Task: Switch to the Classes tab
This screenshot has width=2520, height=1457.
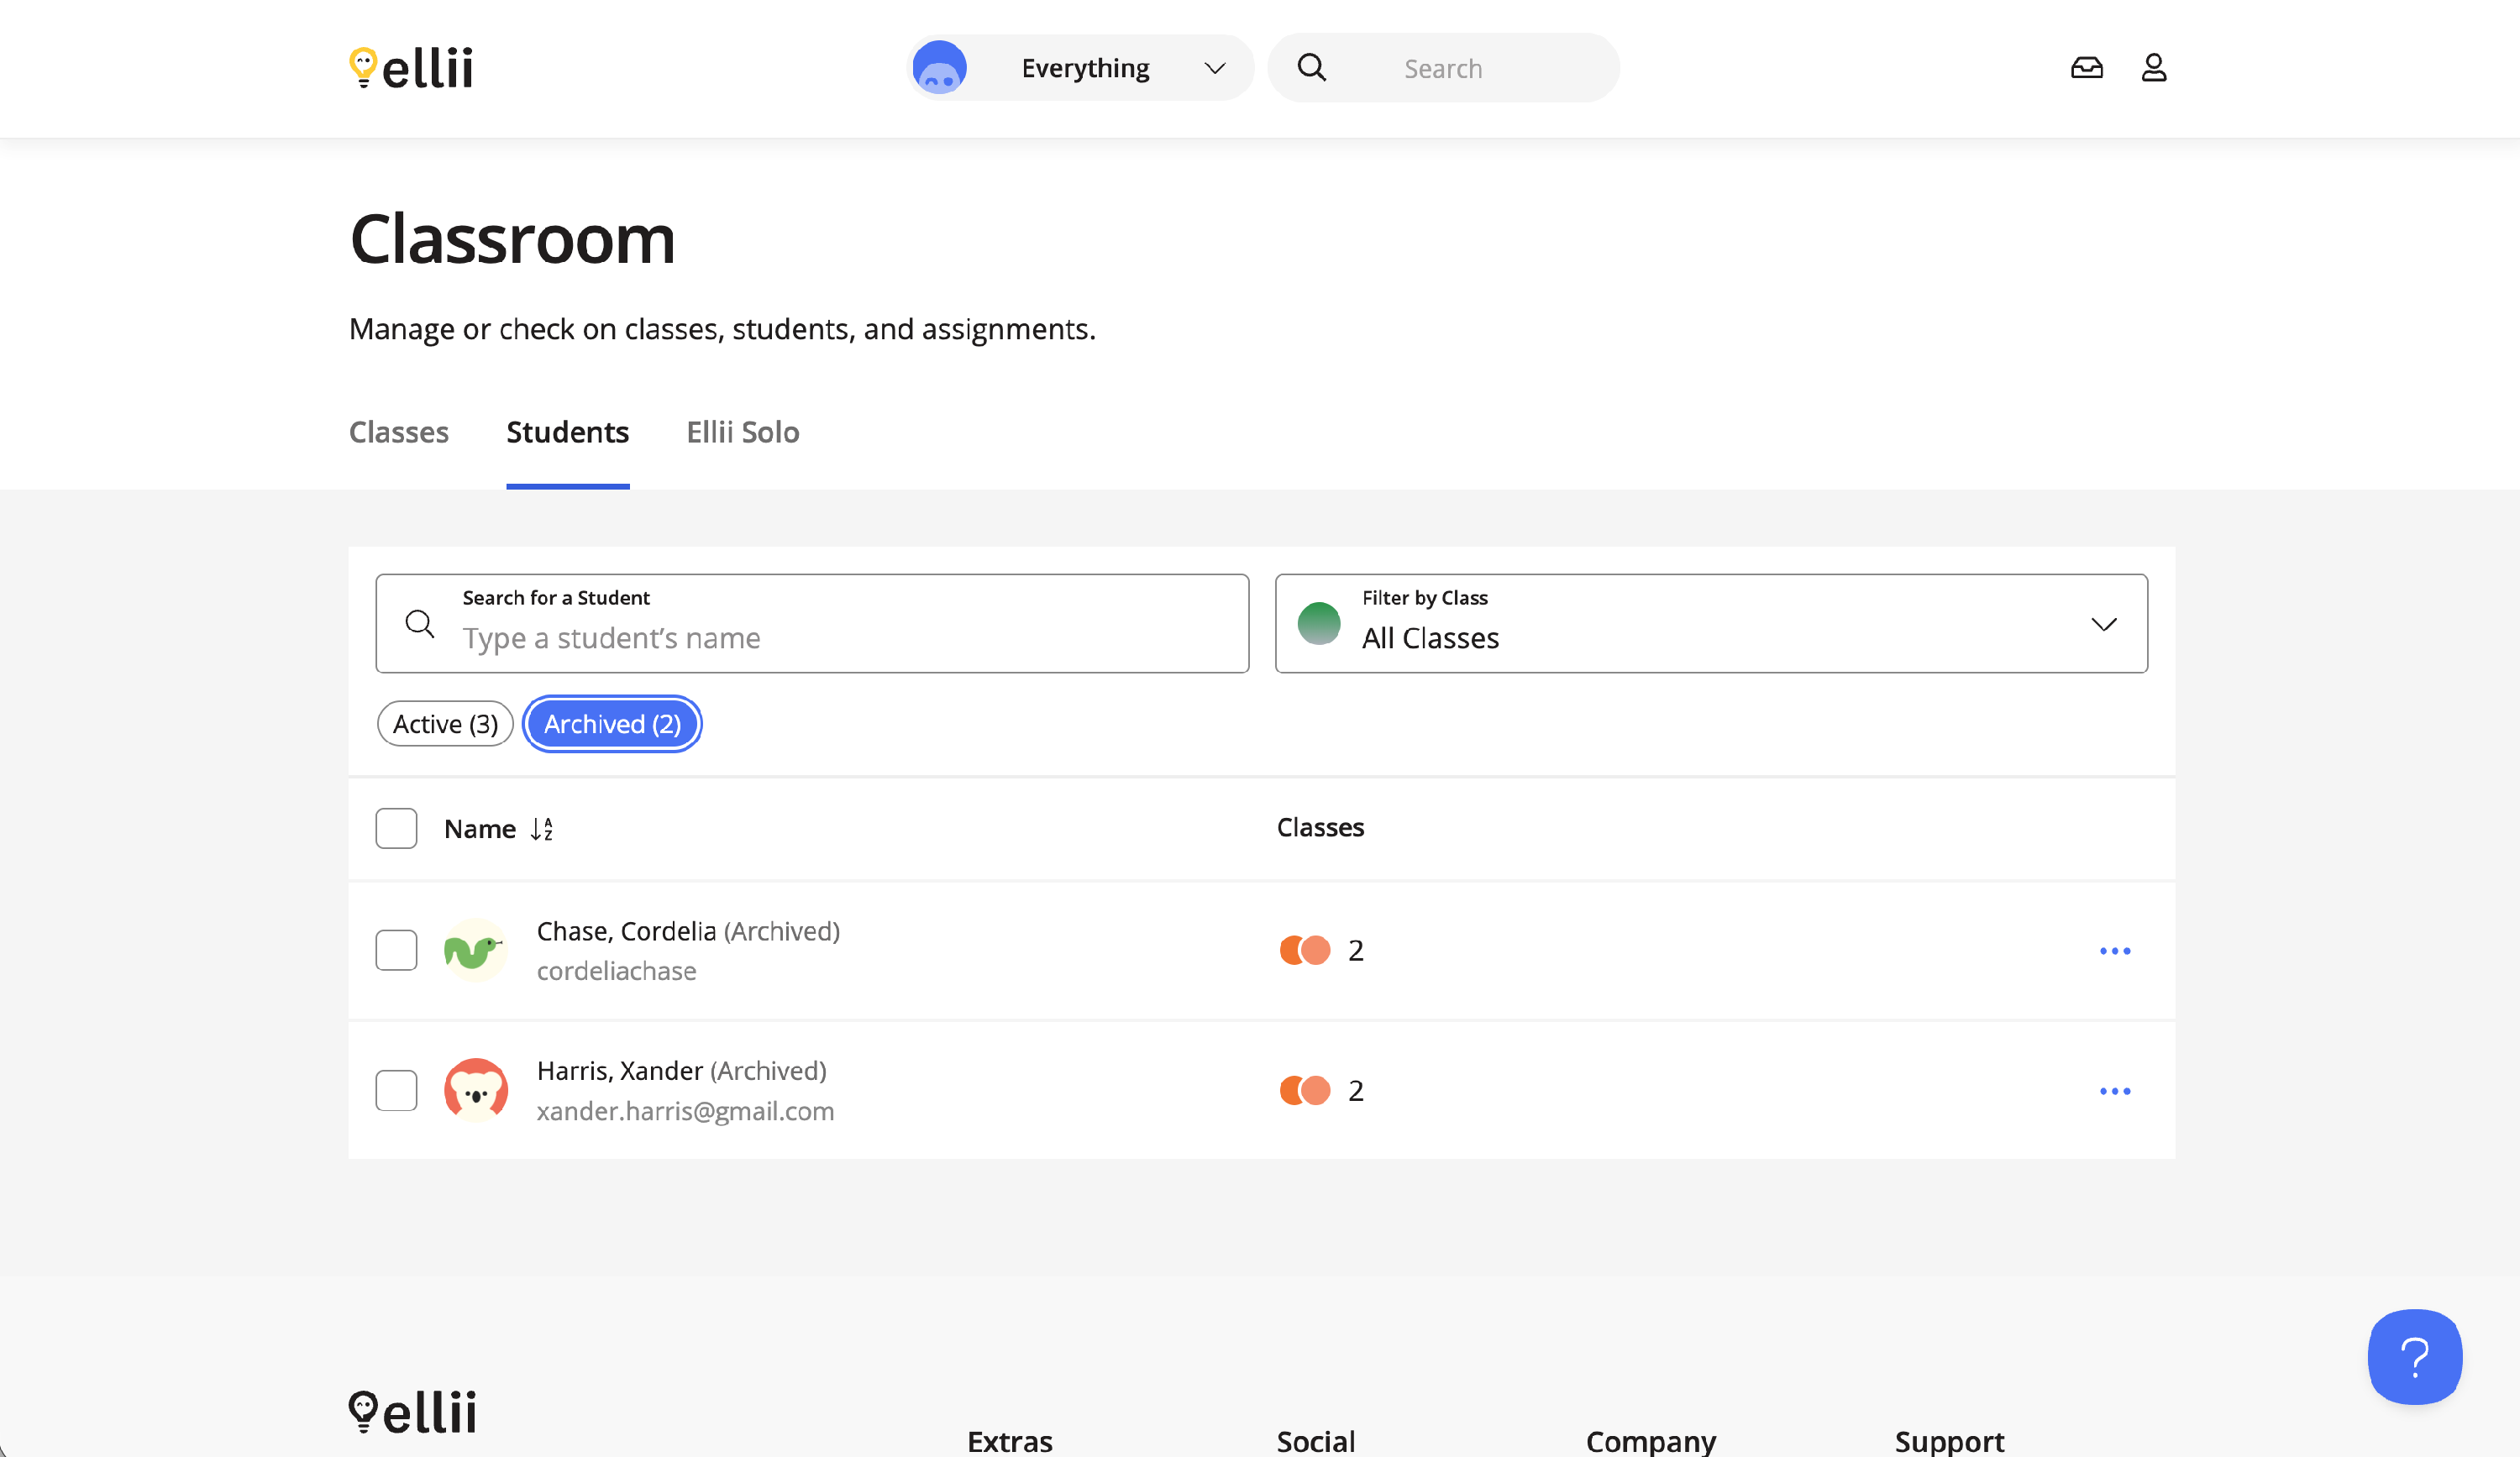Action: [398, 432]
